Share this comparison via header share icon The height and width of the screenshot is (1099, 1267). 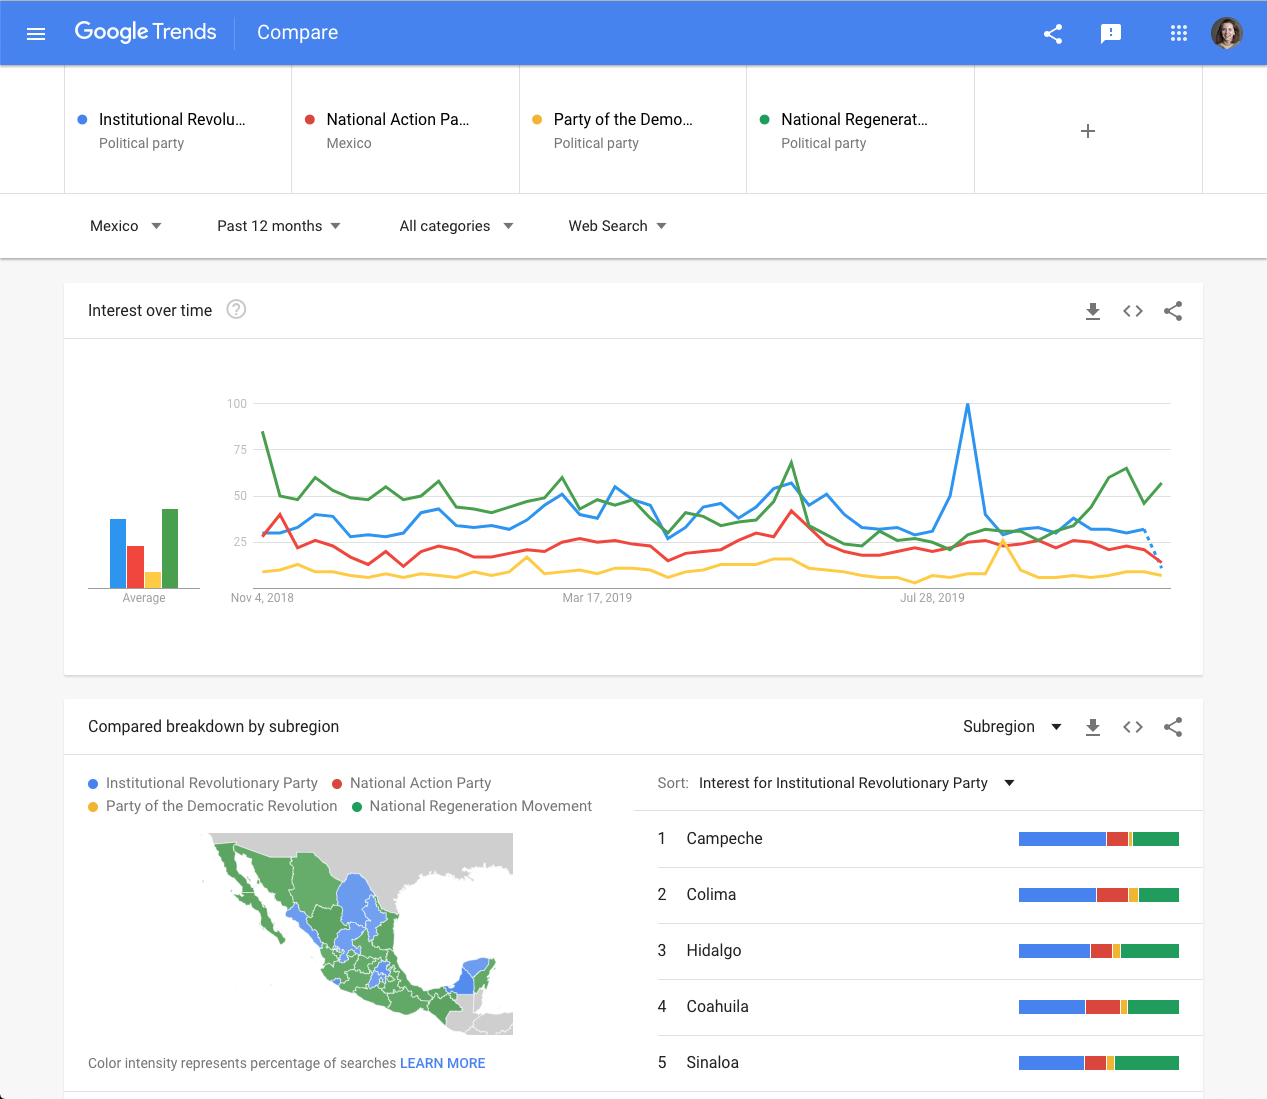point(1053,34)
